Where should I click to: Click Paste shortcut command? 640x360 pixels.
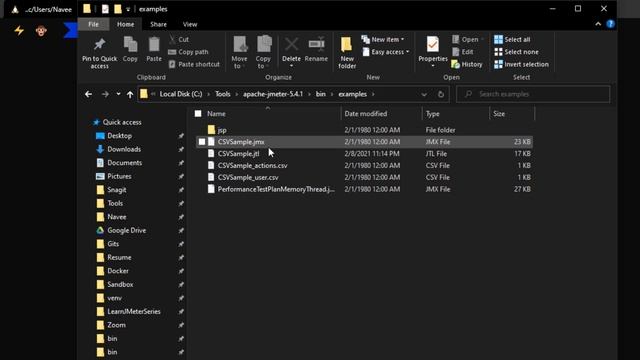(x=194, y=64)
